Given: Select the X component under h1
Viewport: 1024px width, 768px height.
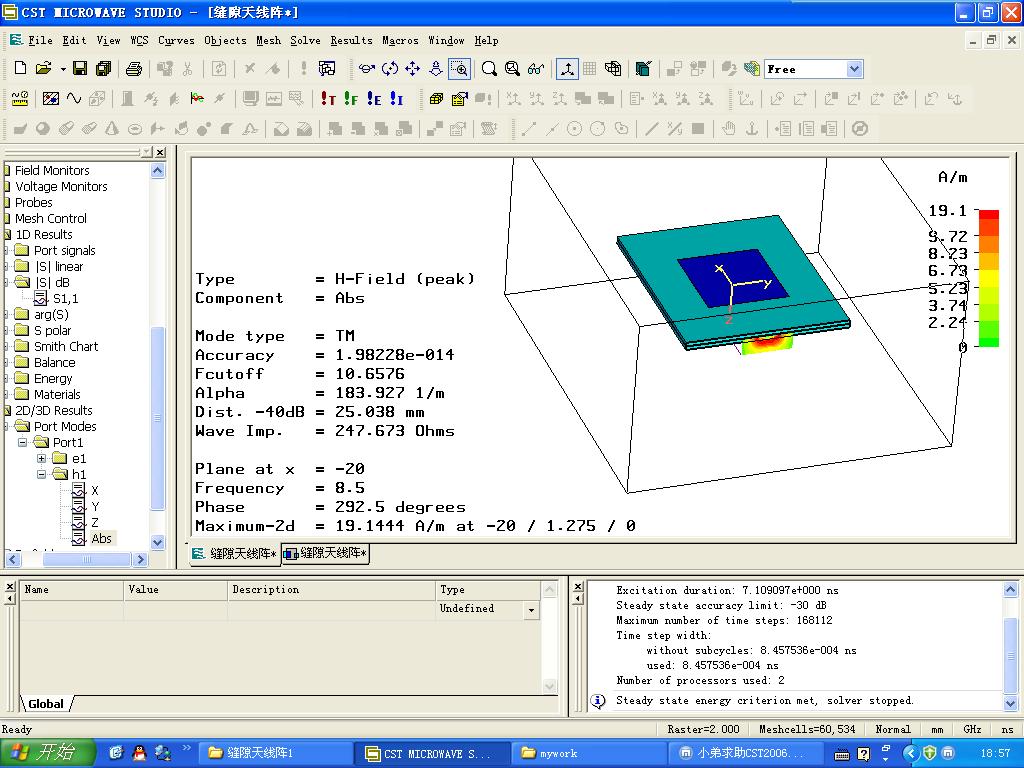Looking at the screenshot, I should (x=95, y=490).
